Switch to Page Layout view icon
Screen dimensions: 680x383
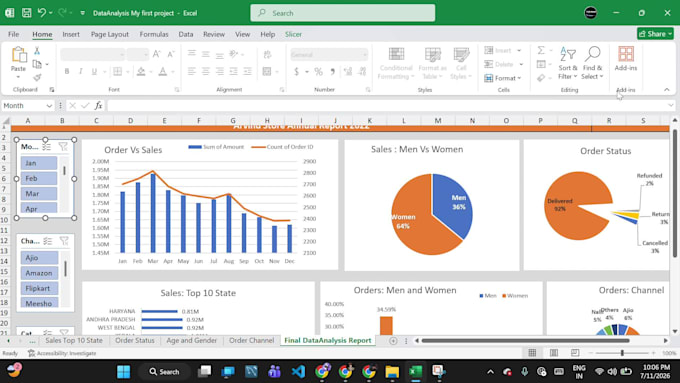coord(554,353)
